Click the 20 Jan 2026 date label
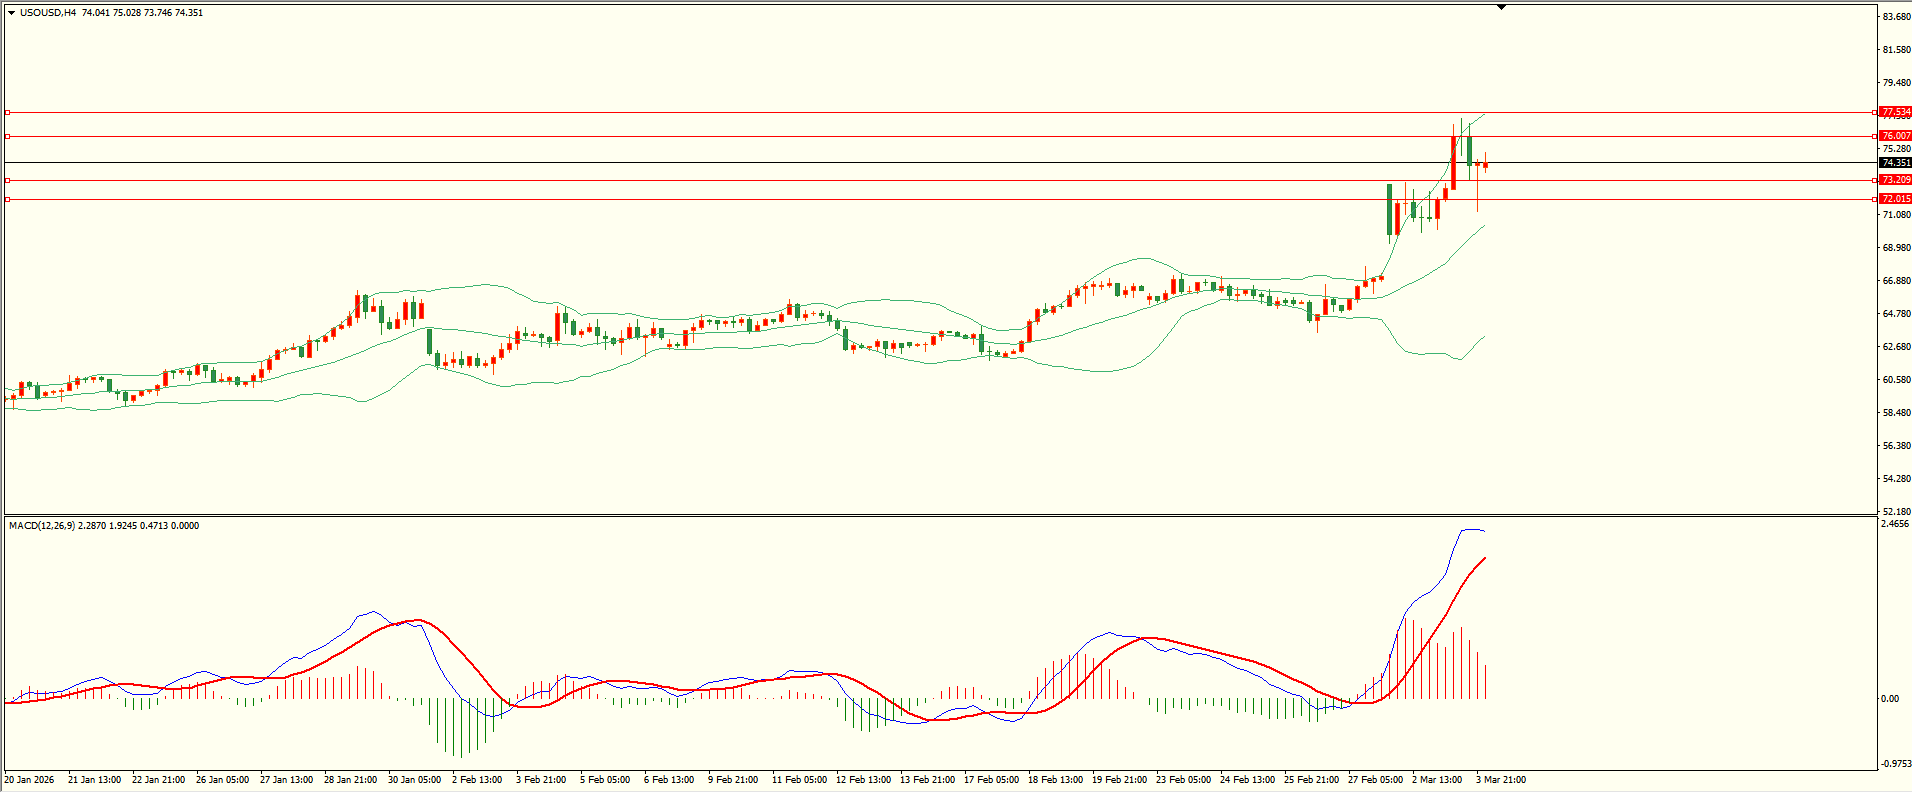The image size is (1912, 793). point(30,780)
